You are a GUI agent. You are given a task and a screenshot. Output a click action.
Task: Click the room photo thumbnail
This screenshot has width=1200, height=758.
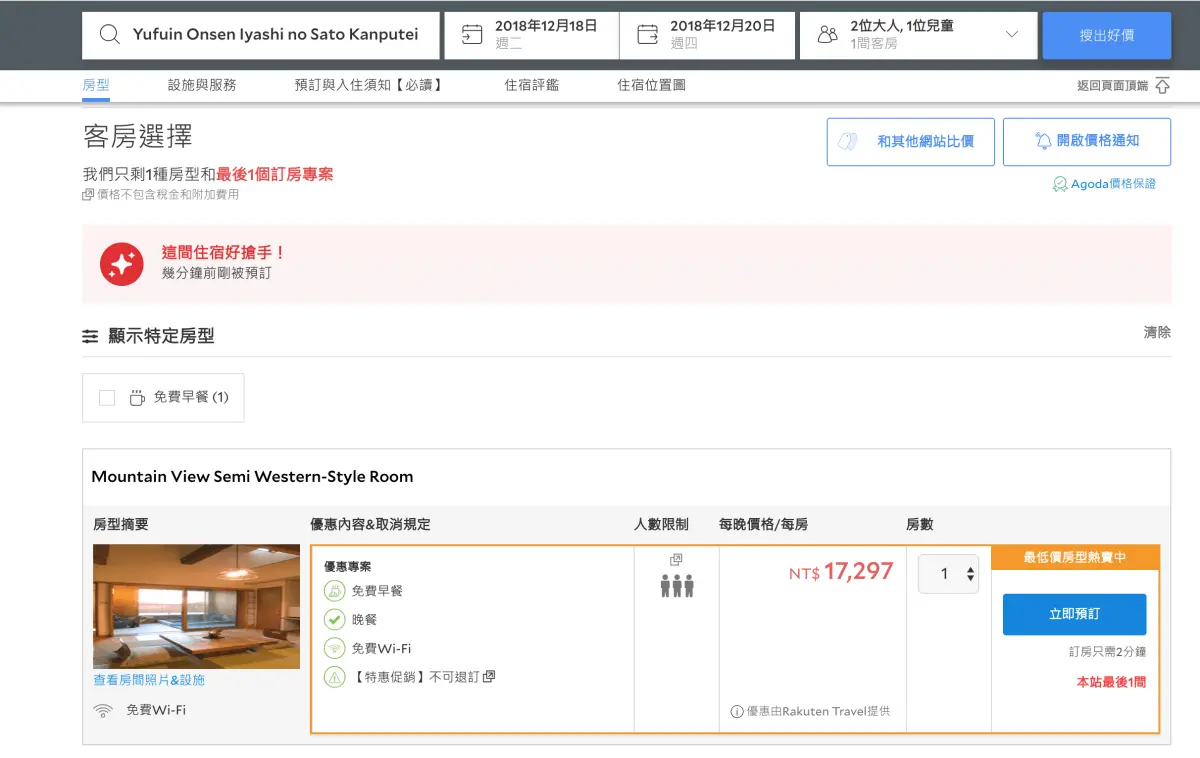pos(196,606)
